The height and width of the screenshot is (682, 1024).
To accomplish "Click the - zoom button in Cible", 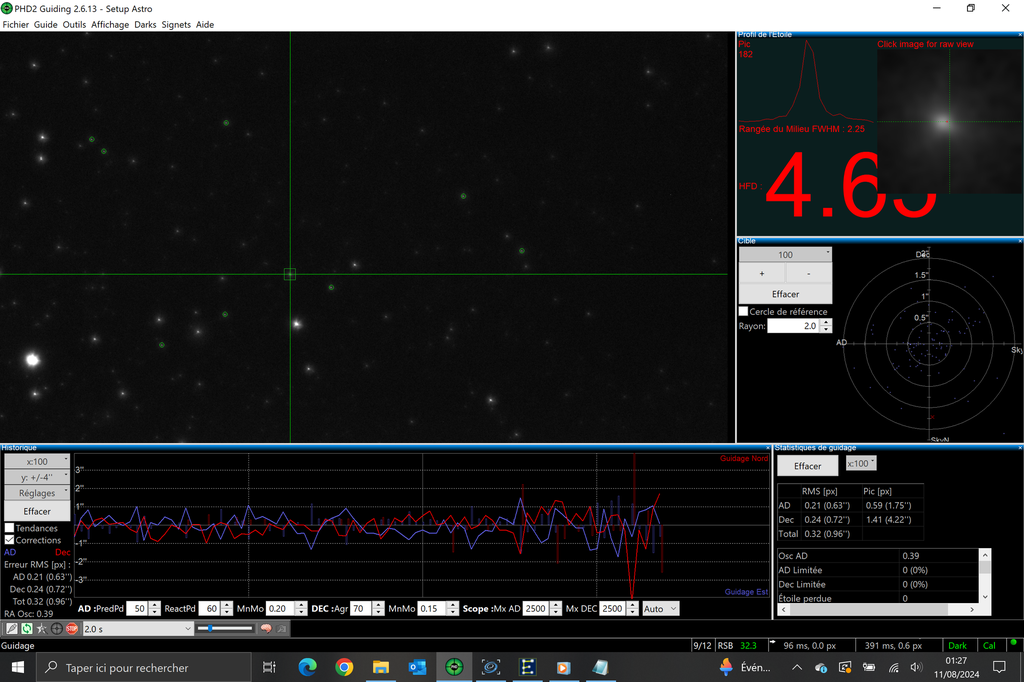I will coord(808,274).
